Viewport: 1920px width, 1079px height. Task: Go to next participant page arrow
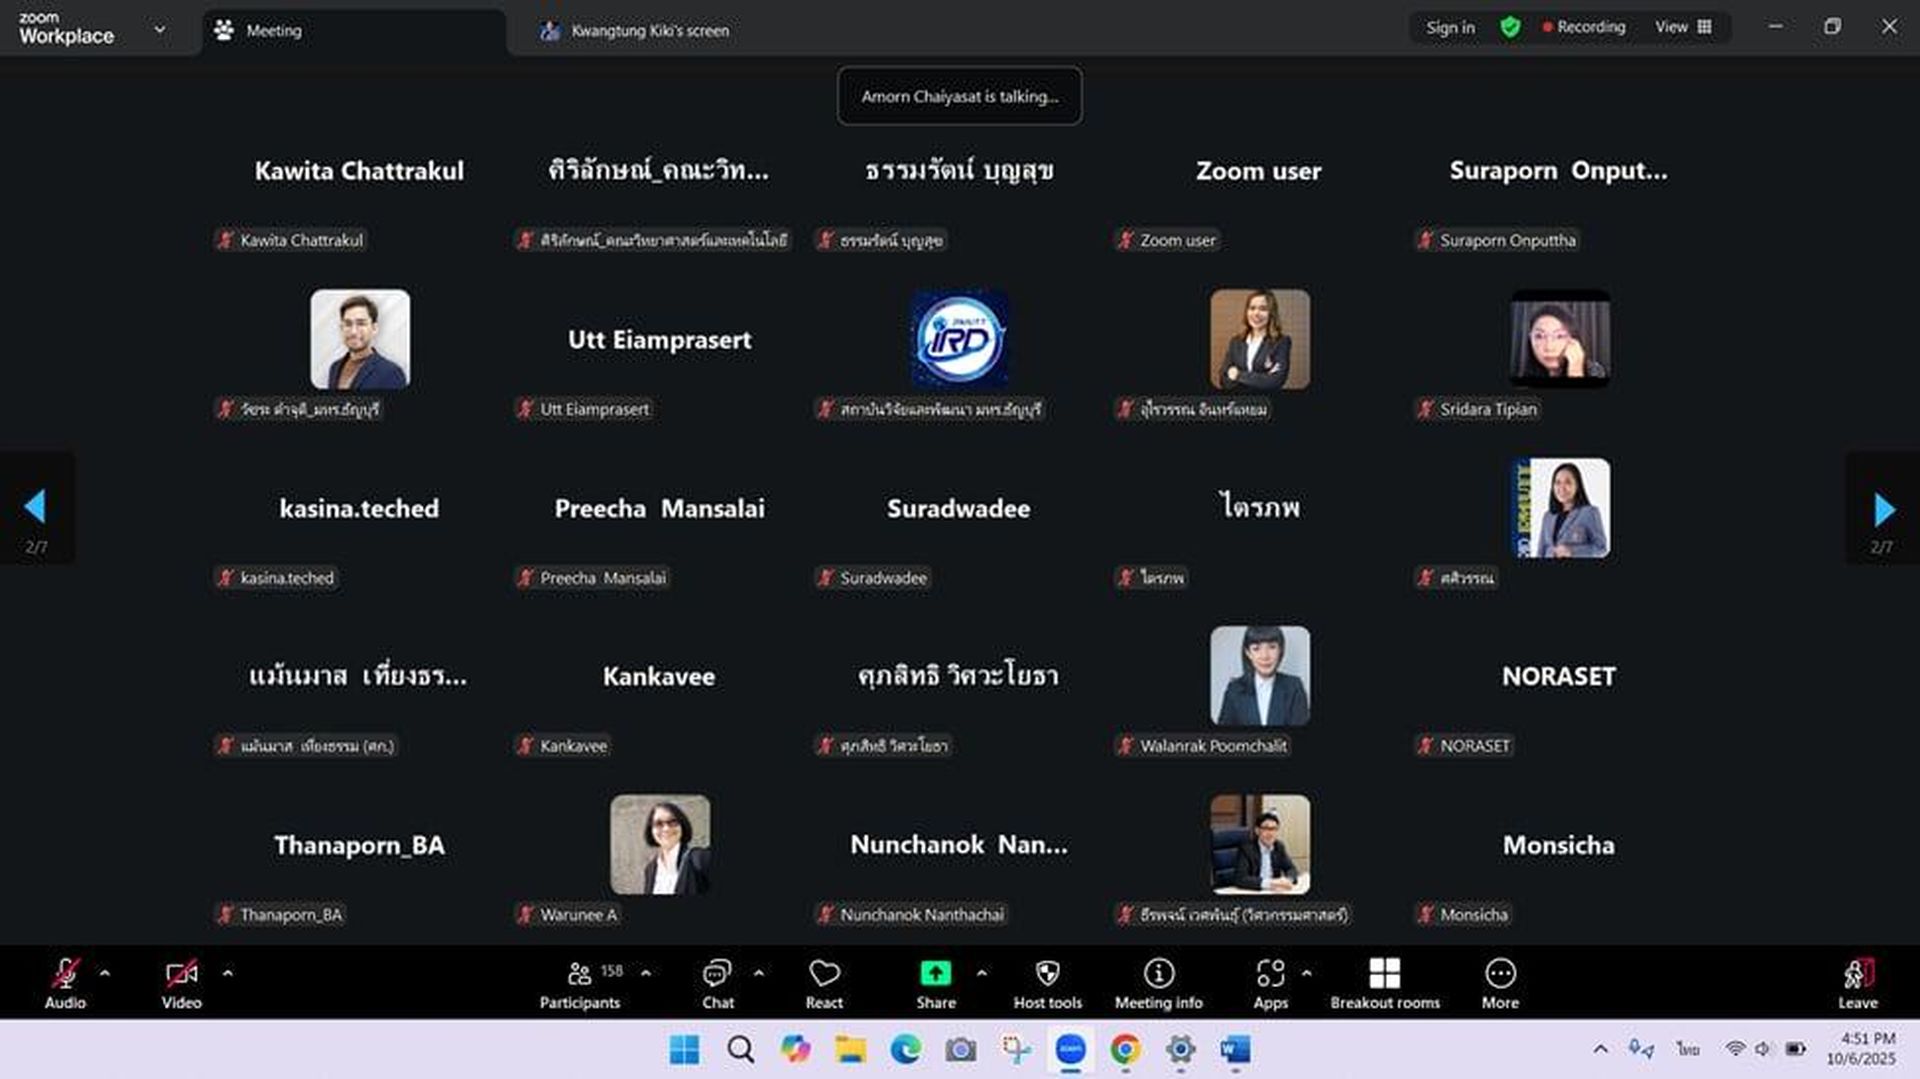(1883, 509)
